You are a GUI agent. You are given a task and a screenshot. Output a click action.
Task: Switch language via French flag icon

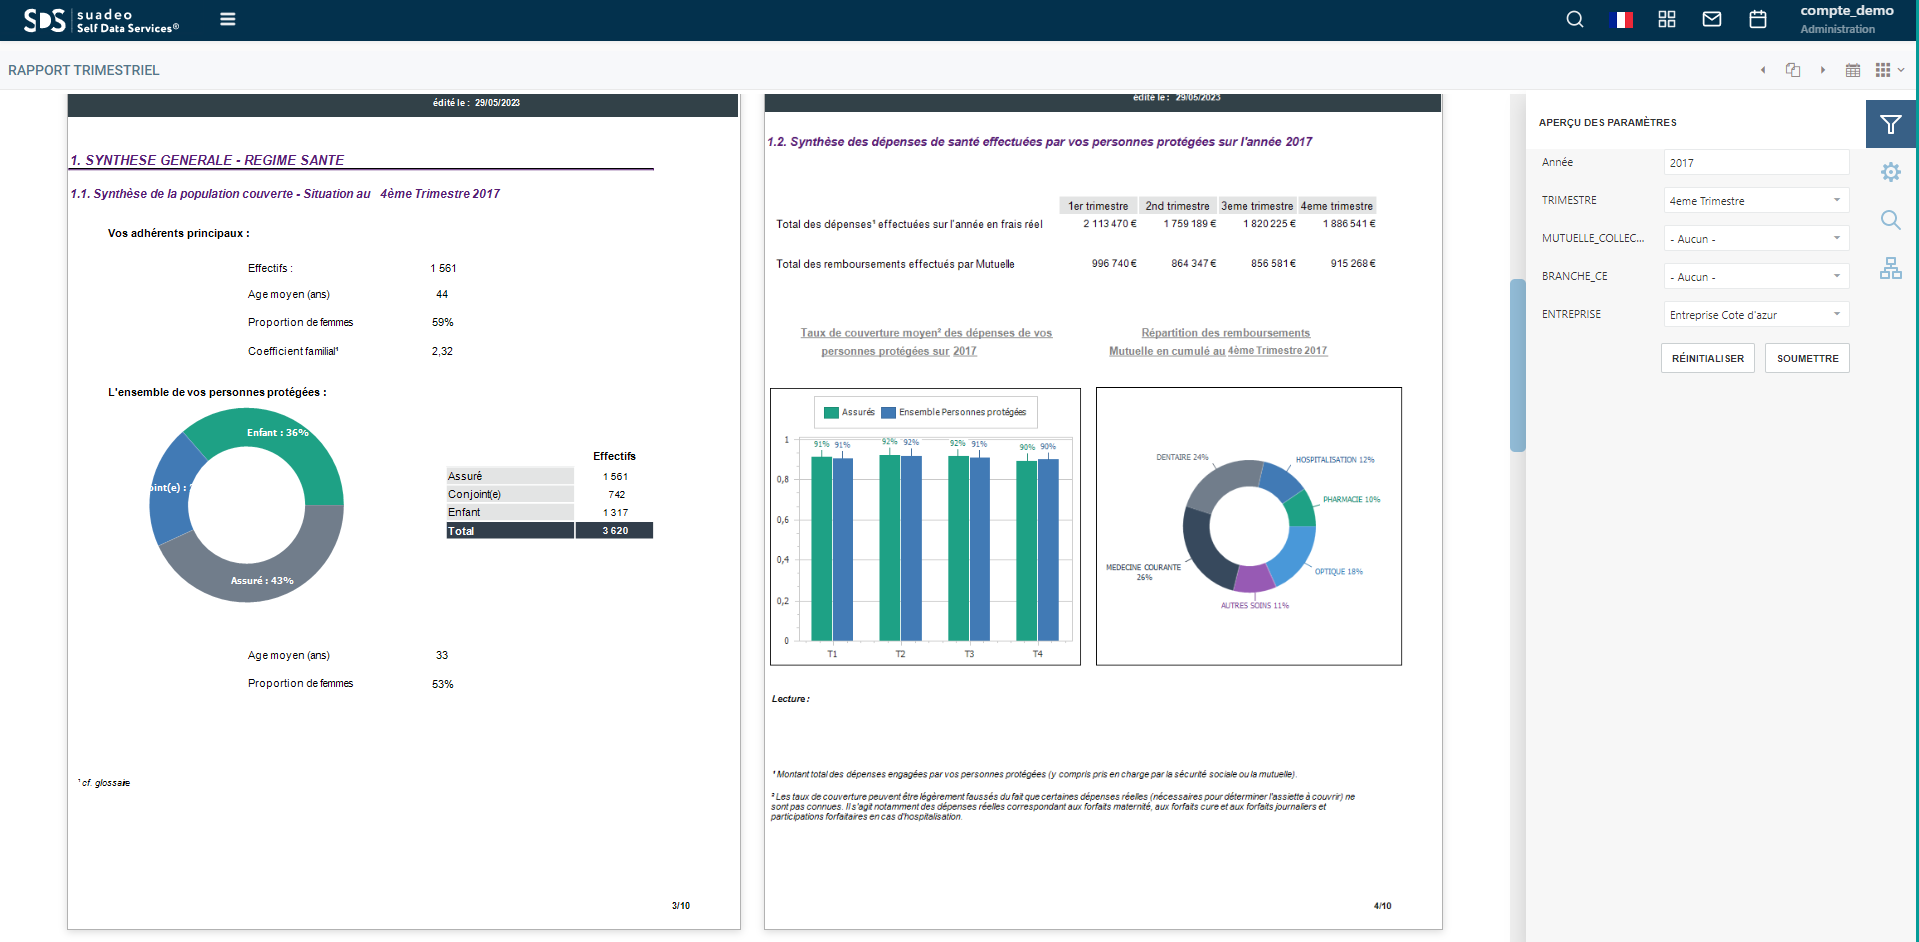pos(1624,19)
